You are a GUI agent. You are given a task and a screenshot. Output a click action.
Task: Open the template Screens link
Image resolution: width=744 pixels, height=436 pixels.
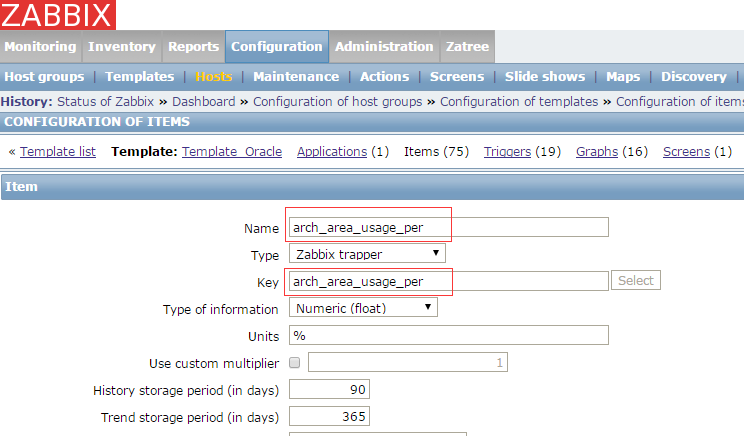point(687,152)
